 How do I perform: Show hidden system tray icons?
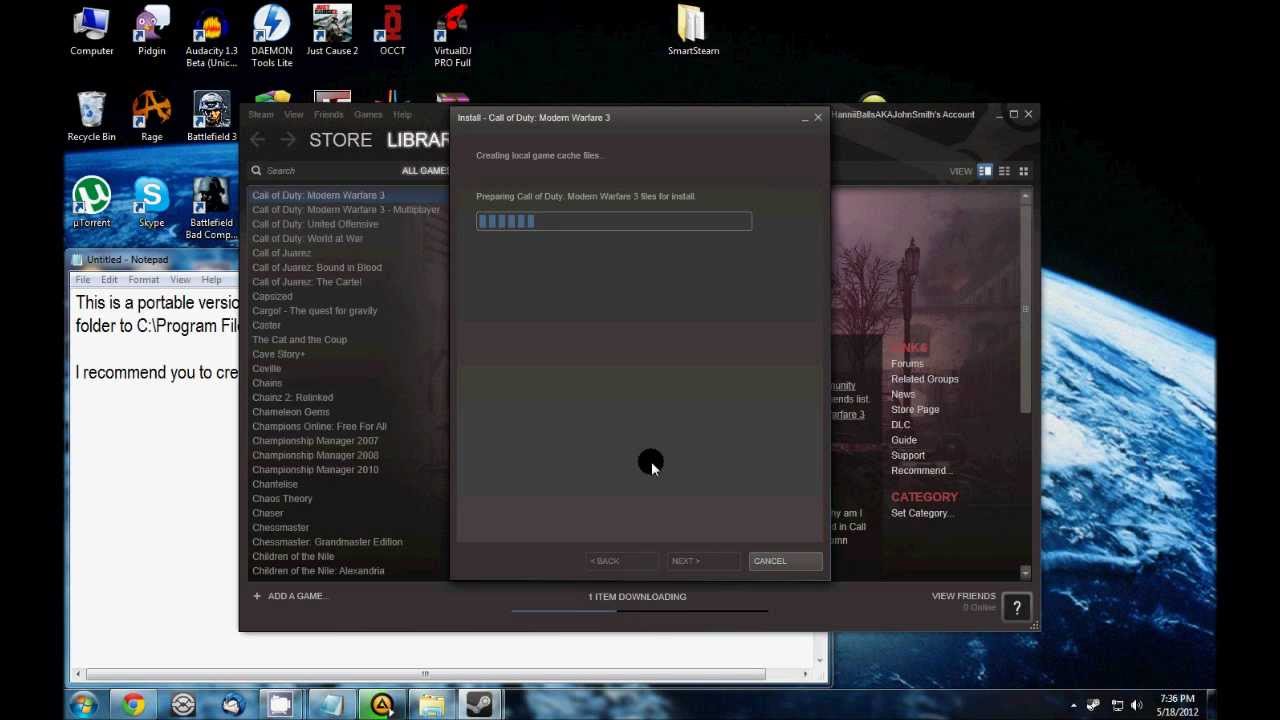point(1074,706)
